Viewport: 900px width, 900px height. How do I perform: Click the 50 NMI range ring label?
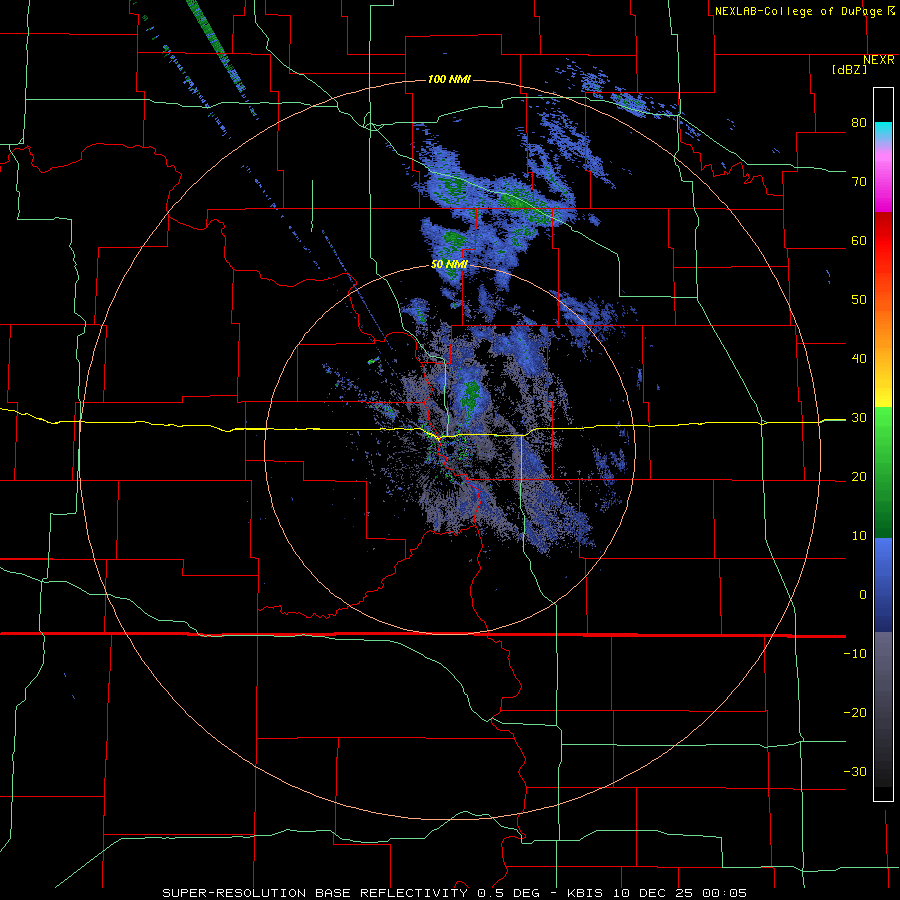(x=449, y=265)
